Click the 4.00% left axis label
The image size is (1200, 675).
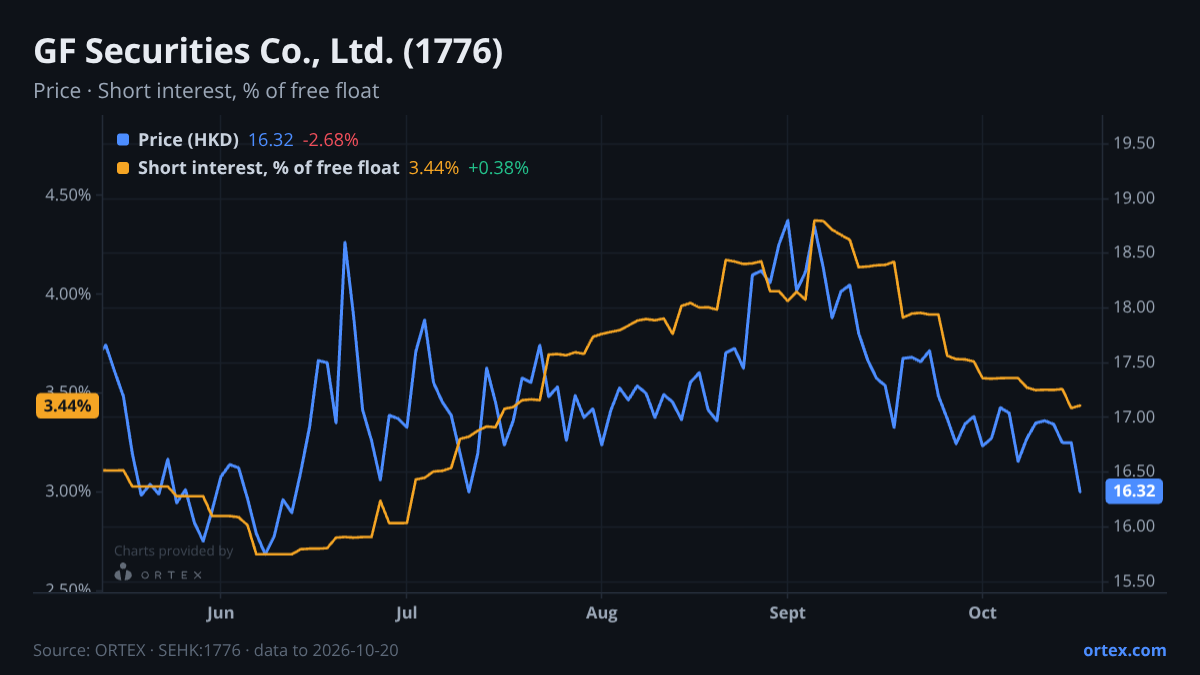tap(69, 294)
